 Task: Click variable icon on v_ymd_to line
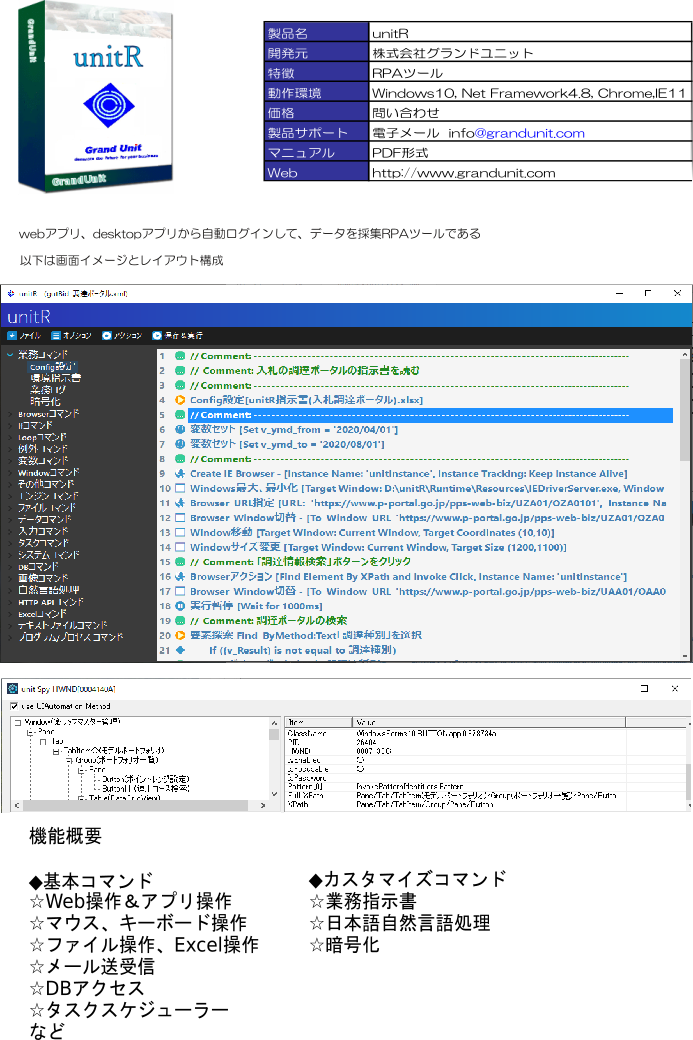180,444
